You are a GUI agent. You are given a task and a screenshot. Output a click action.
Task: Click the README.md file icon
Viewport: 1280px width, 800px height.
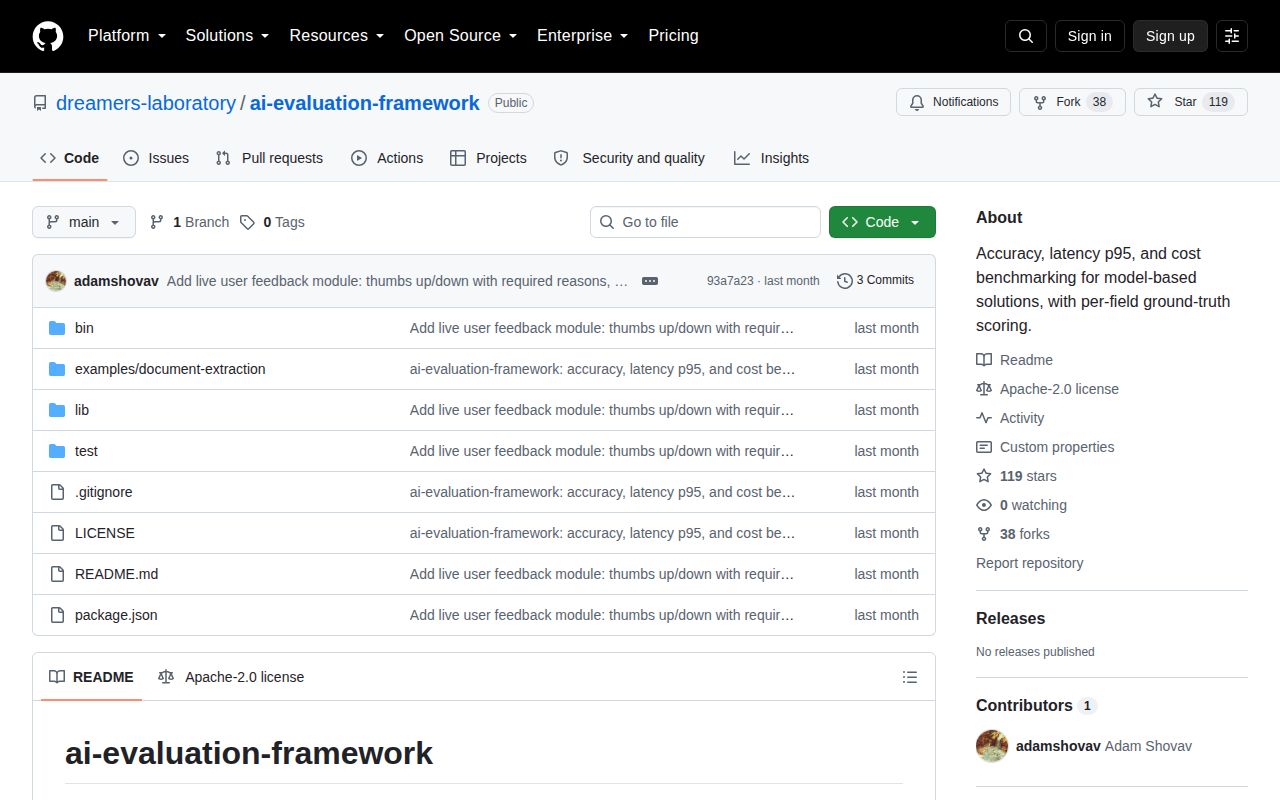(x=57, y=574)
